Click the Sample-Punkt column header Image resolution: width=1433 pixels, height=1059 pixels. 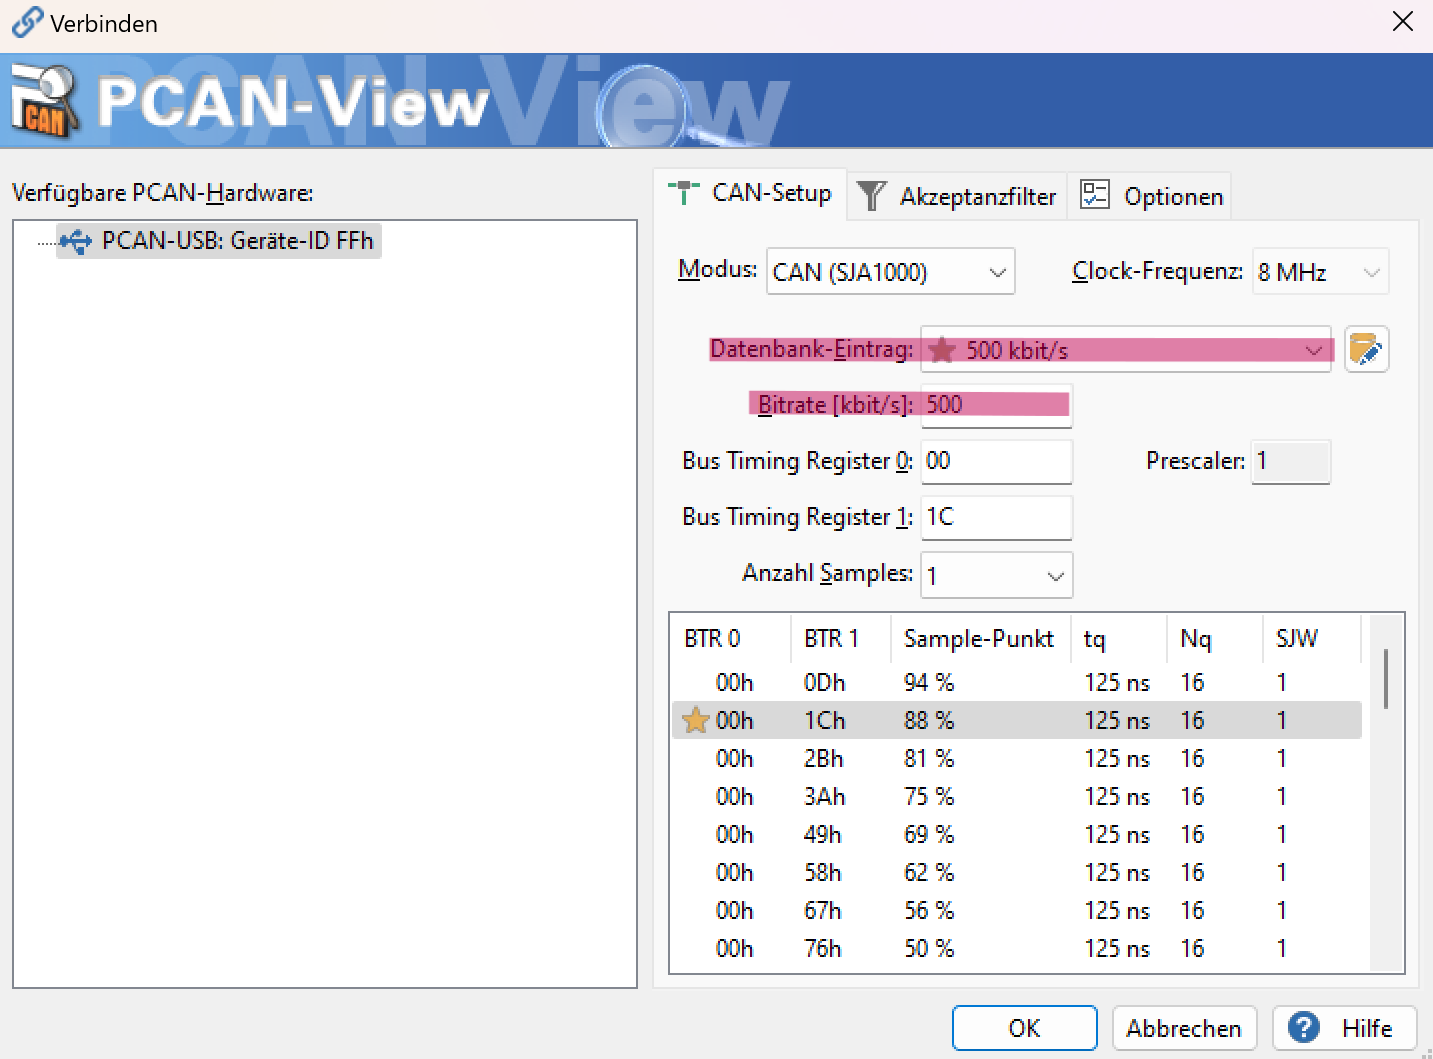click(x=981, y=638)
